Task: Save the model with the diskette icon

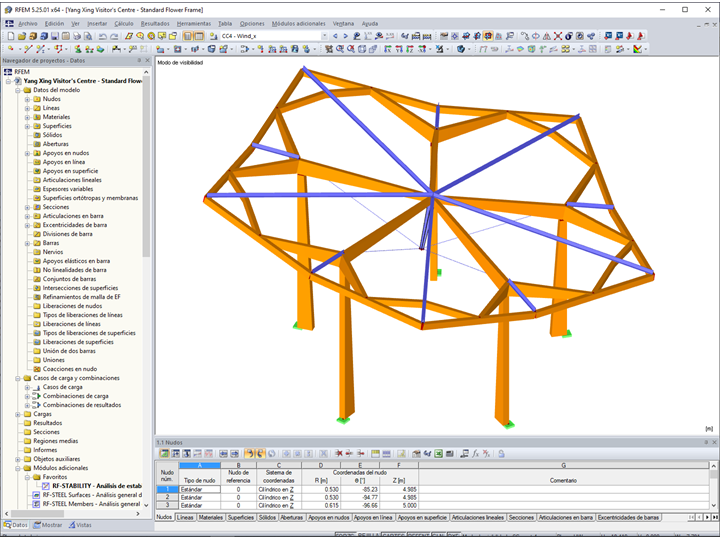Action: 55,36
